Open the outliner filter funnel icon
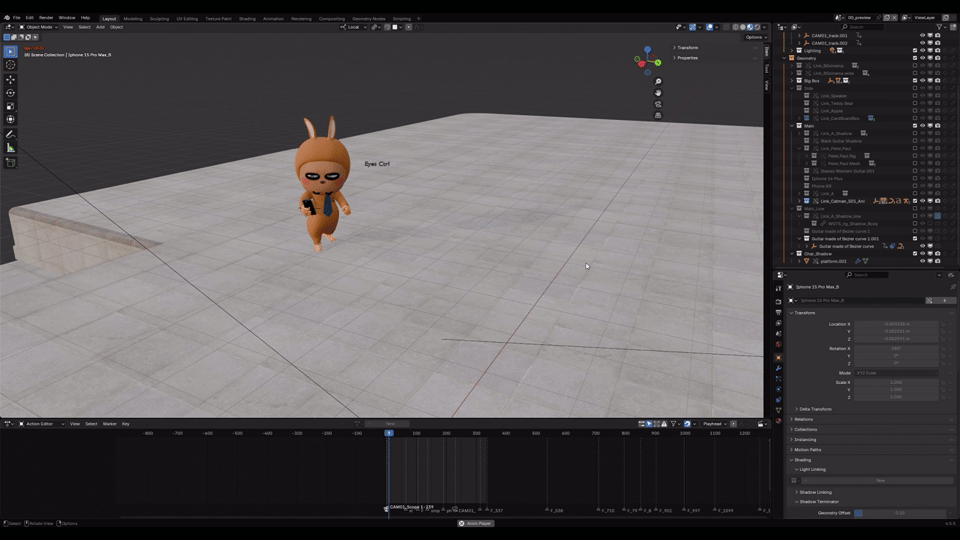The image size is (960, 540). pos(939,27)
